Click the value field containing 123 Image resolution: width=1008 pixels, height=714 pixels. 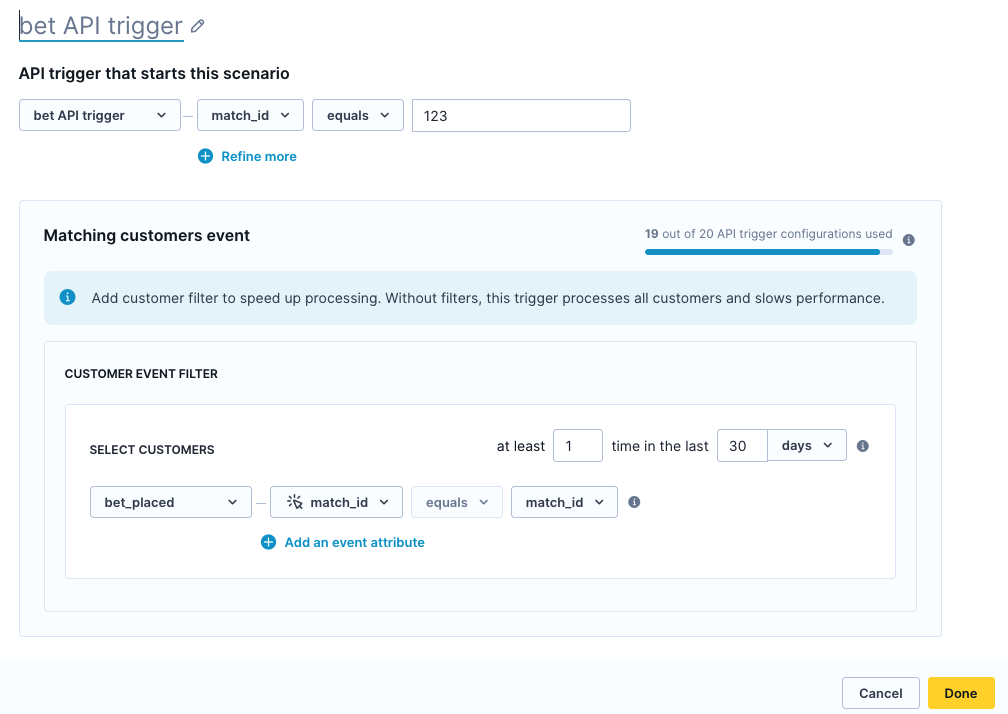[x=520, y=115]
